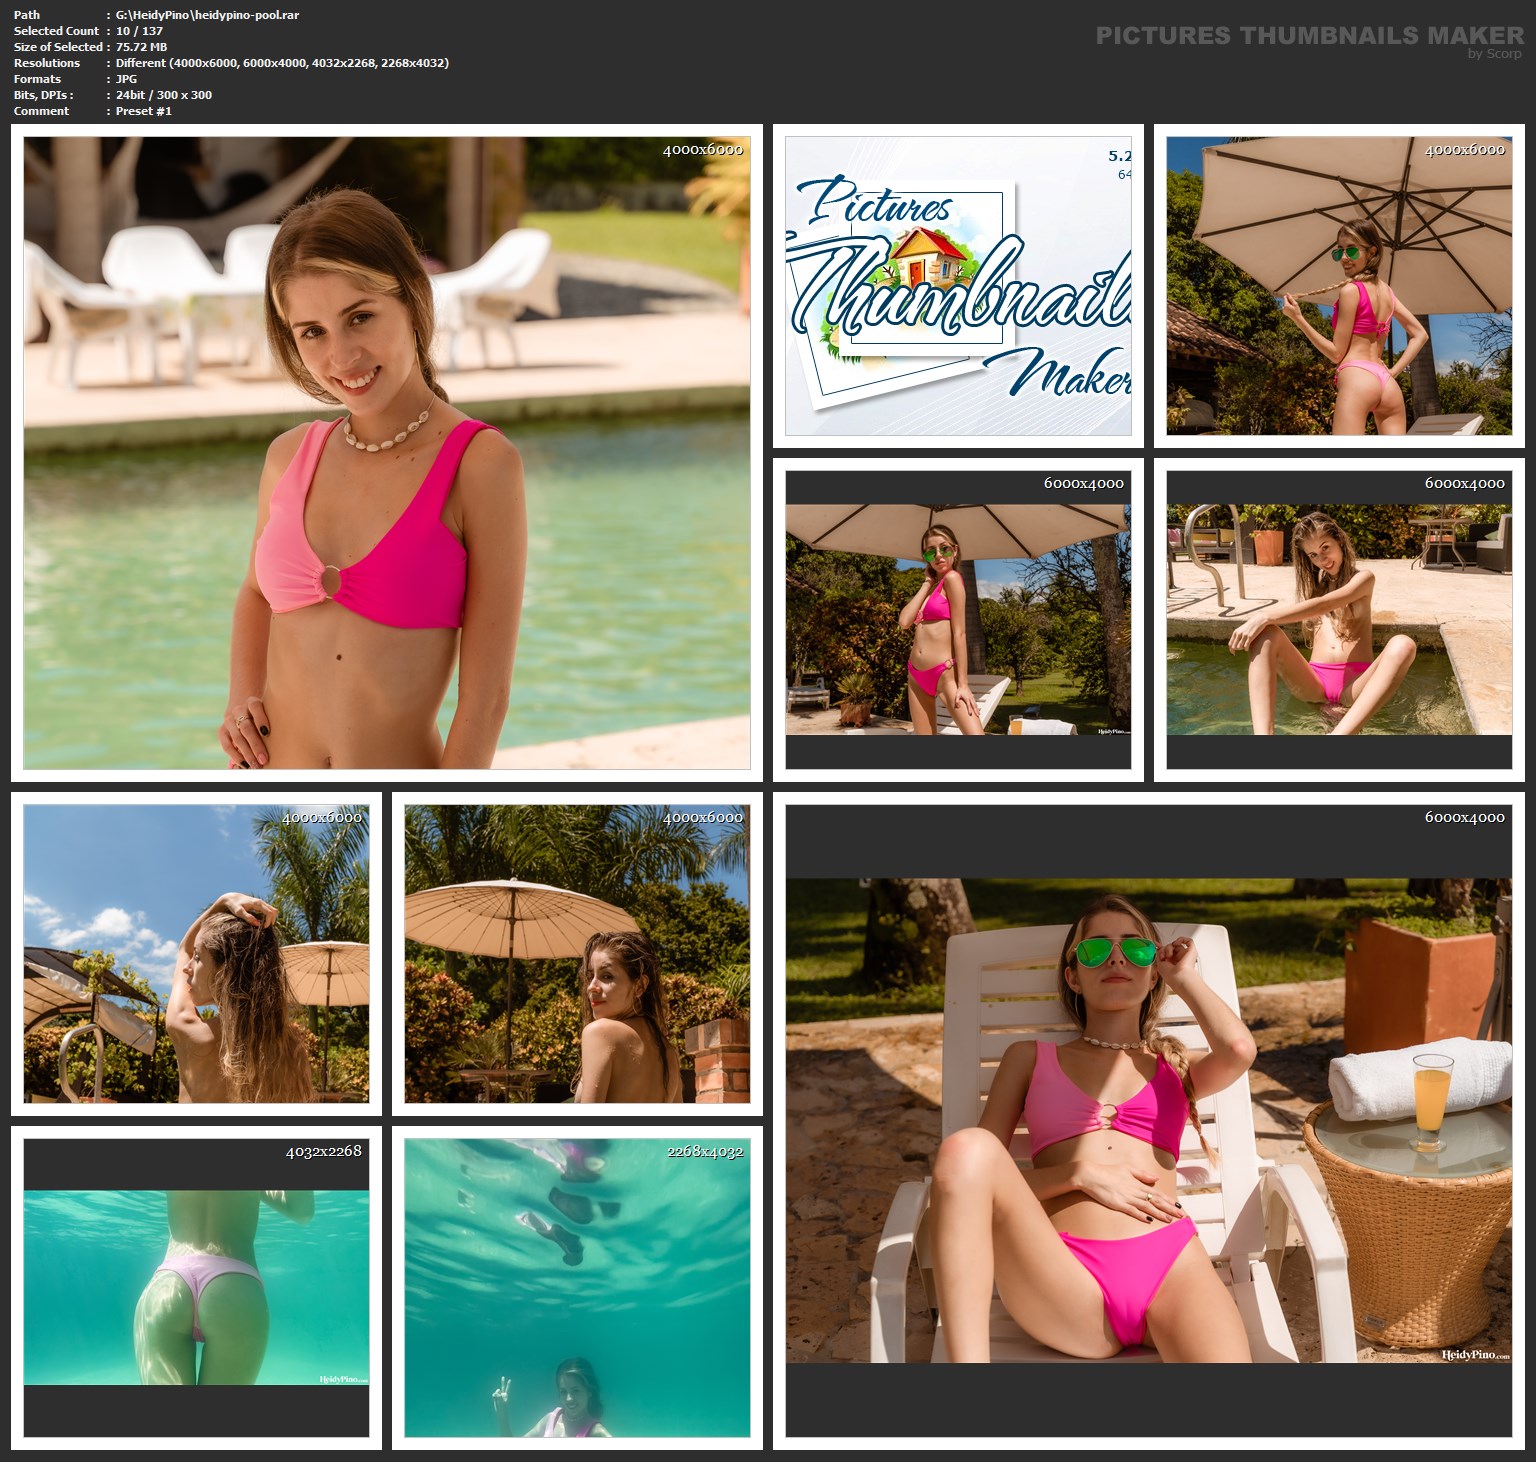The width and height of the screenshot is (1536, 1462).
Task: Open large lounge chair sunglasses thumbnail
Action: 1148,1120
